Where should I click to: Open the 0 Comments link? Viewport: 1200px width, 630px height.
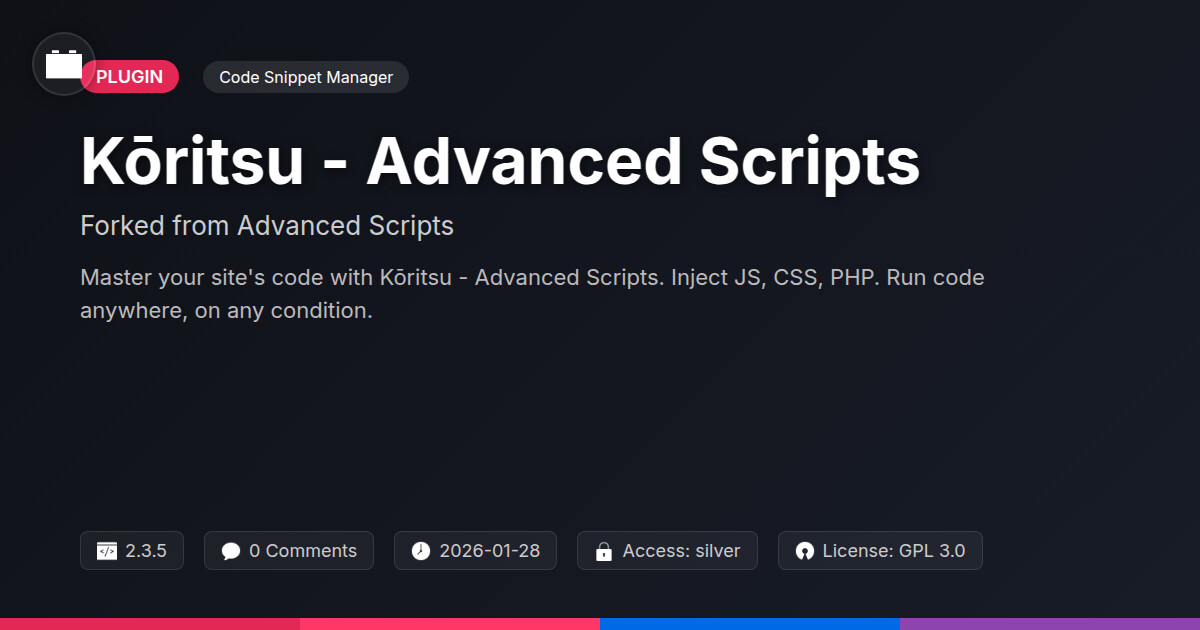(302, 551)
